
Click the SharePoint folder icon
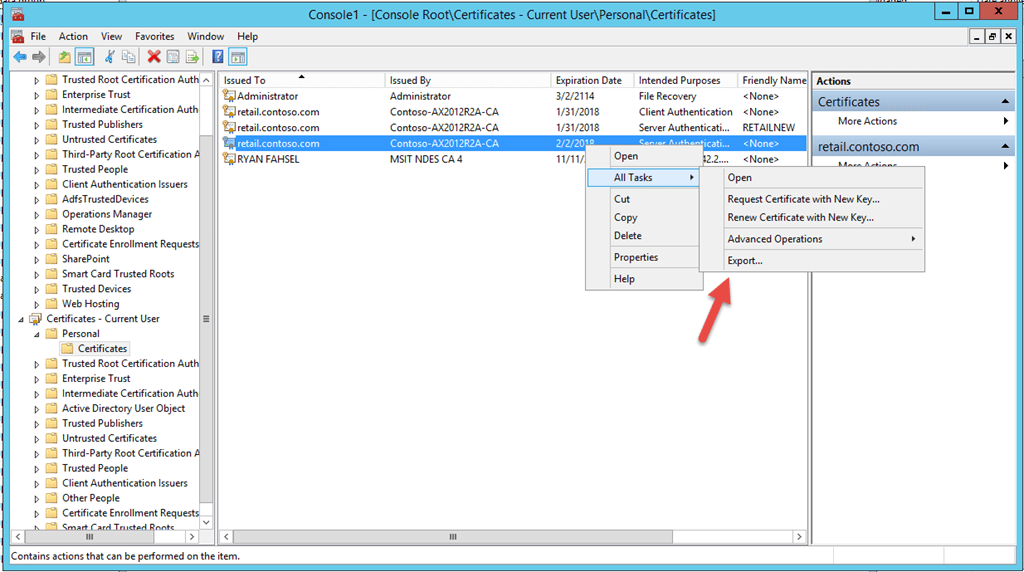point(52,259)
